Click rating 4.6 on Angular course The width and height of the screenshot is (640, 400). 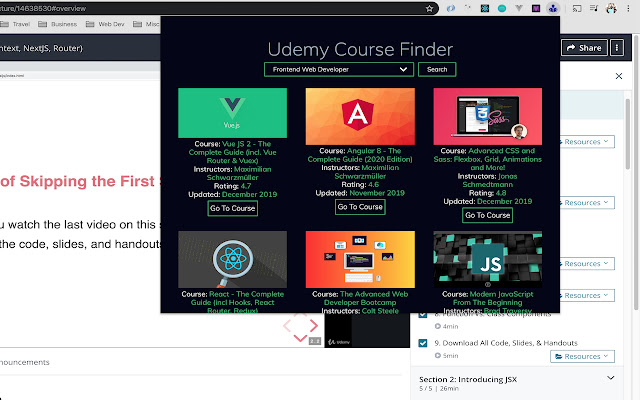click(373, 184)
